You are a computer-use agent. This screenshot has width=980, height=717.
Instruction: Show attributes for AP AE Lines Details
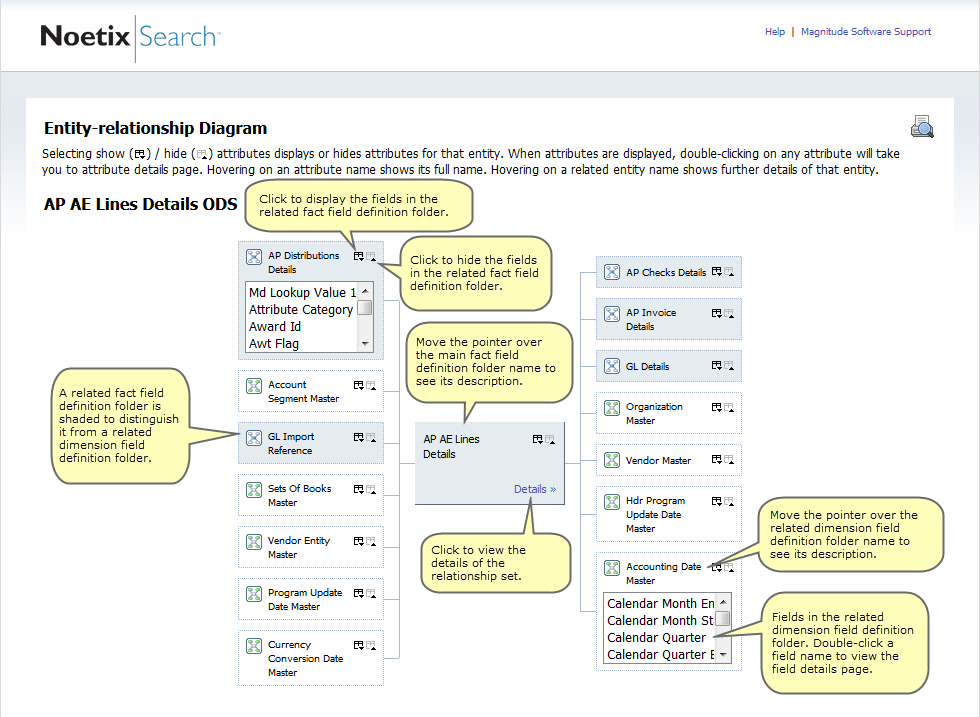(x=538, y=439)
